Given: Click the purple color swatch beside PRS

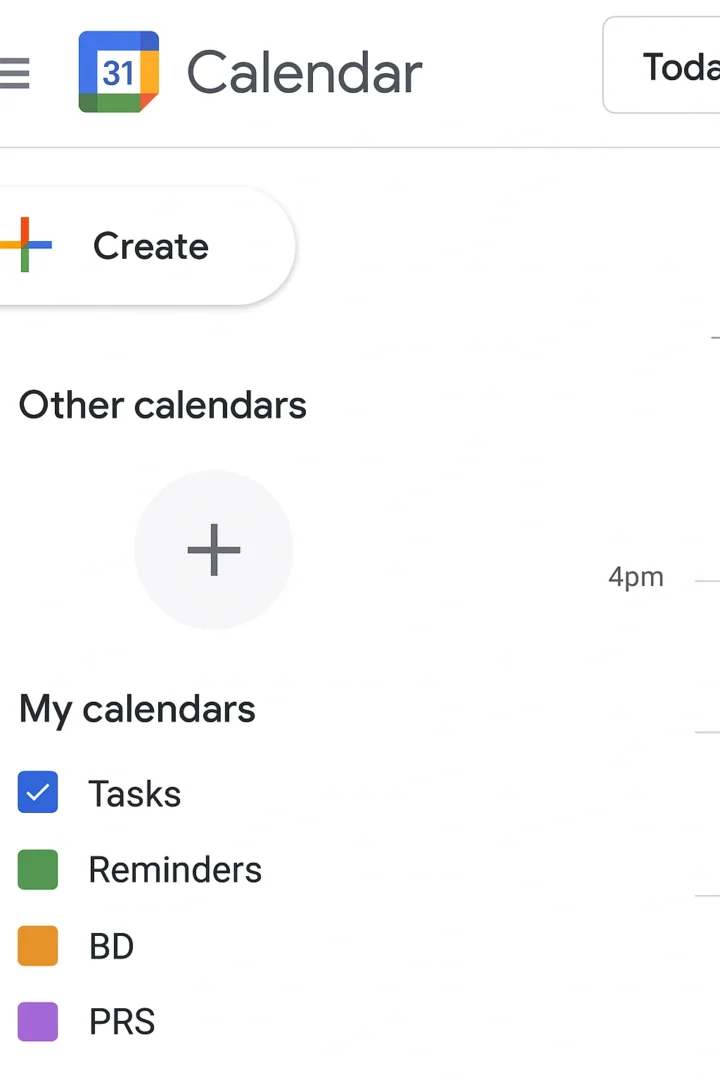Looking at the screenshot, I should 37,1021.
